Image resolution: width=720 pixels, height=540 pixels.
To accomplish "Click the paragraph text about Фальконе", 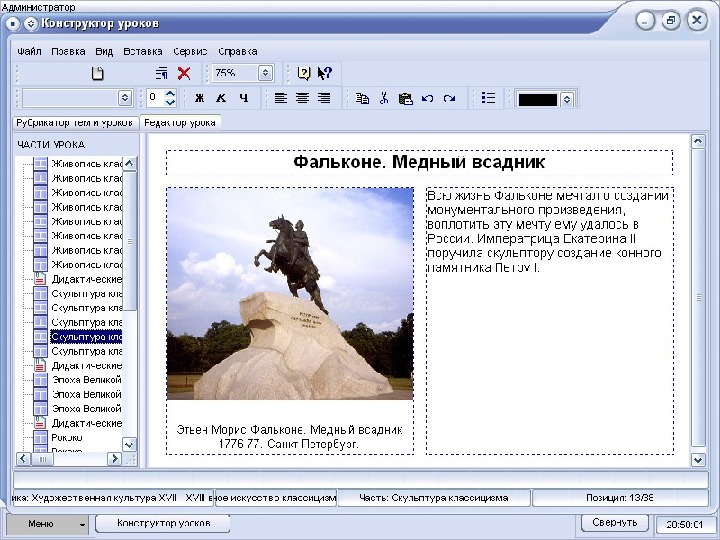I will coord(547,231).
